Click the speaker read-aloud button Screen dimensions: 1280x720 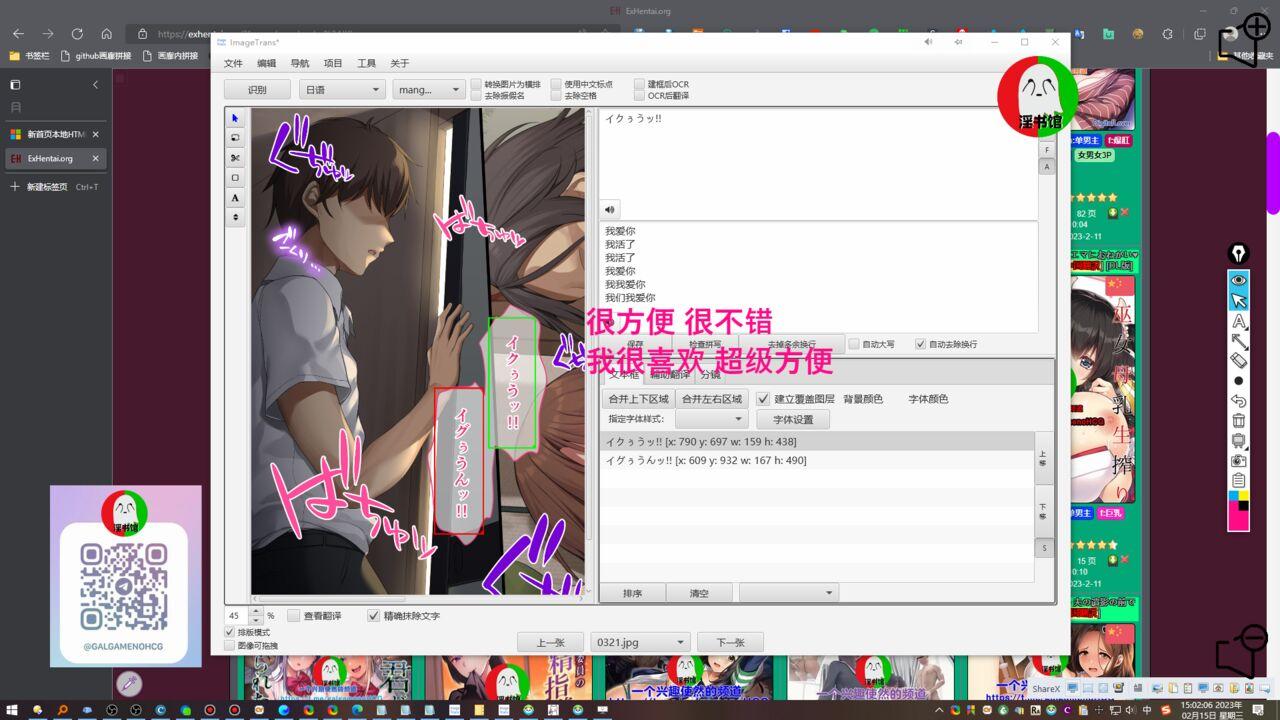pyautogui.click(x=610, y=210)
